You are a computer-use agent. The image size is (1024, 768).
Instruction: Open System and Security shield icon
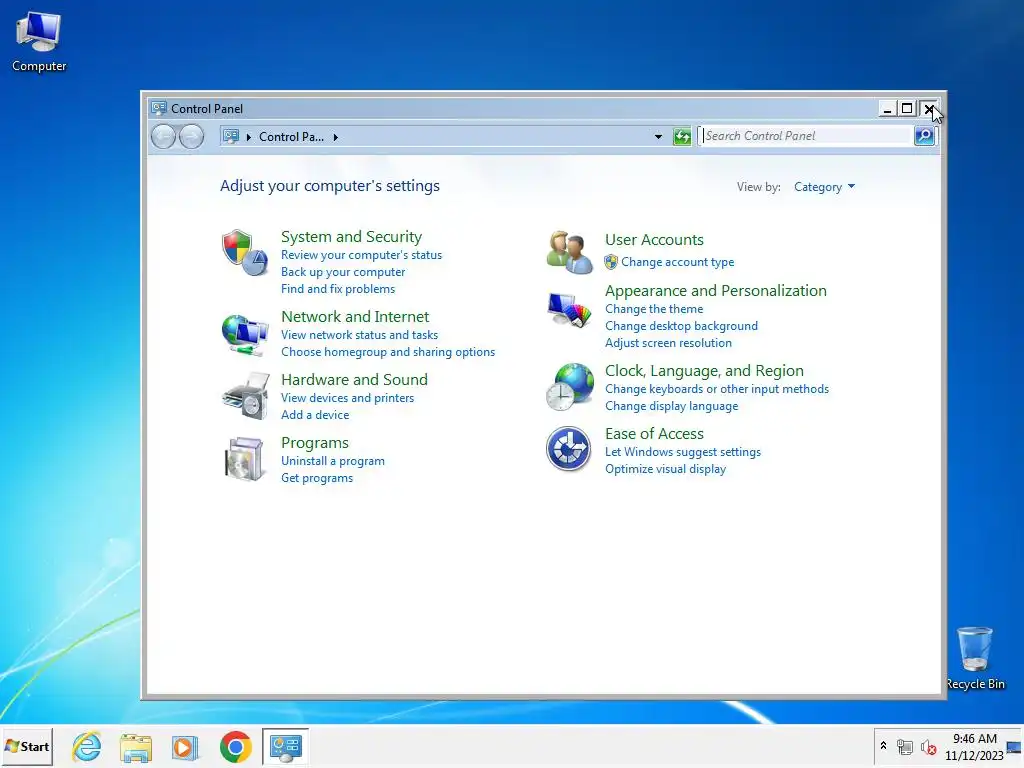tap(245, 253)
